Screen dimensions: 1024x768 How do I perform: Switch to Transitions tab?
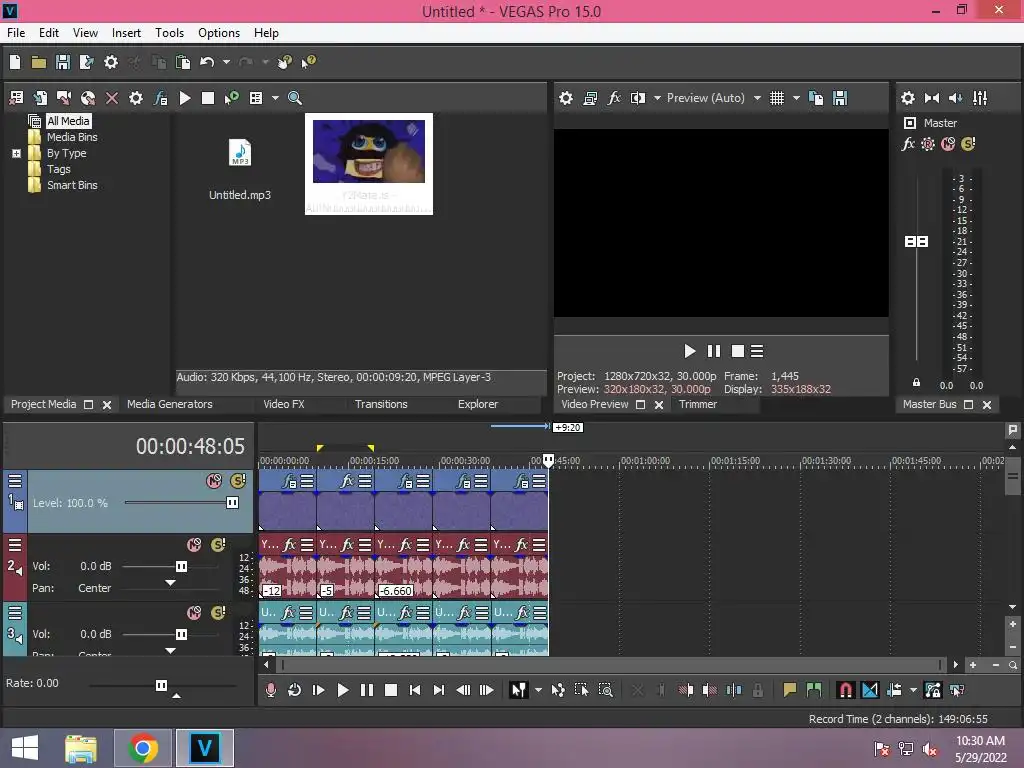pos(381,404)
